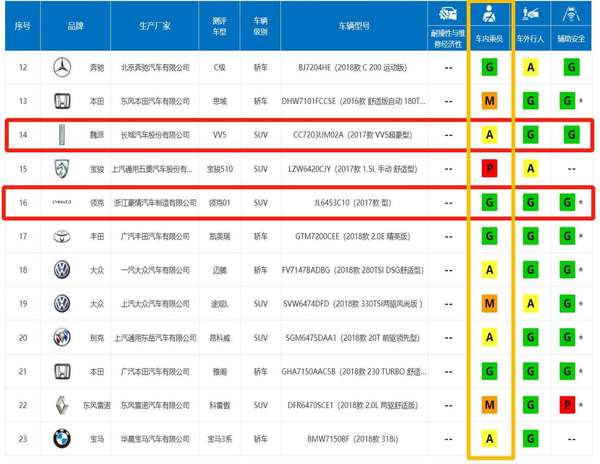Click the orange M occupant badge for 科雷傲
Screen dimensions: 600x464
(x=489, y=405)
